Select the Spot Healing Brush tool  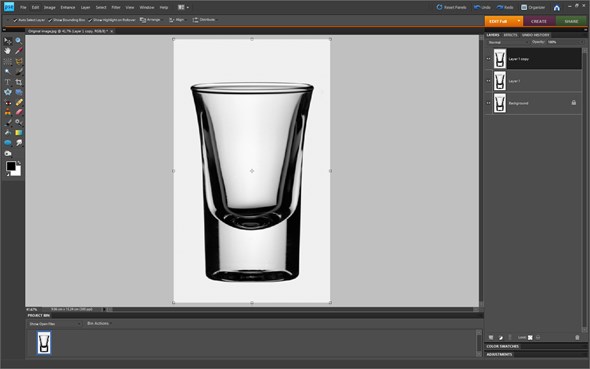[18, 102]
